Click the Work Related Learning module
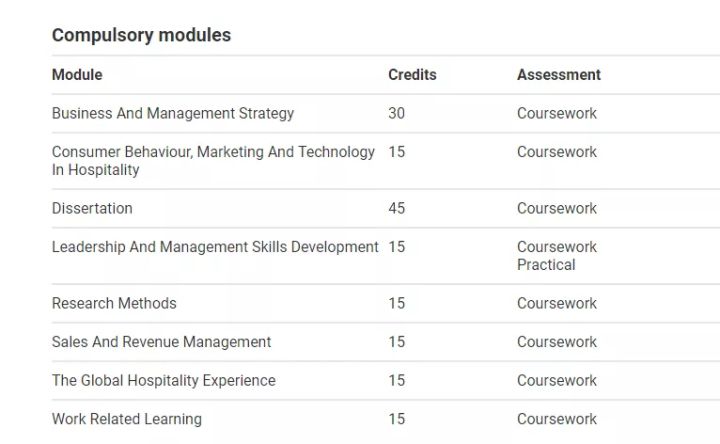Screen dimensions: 720x444 click(127, 419)
